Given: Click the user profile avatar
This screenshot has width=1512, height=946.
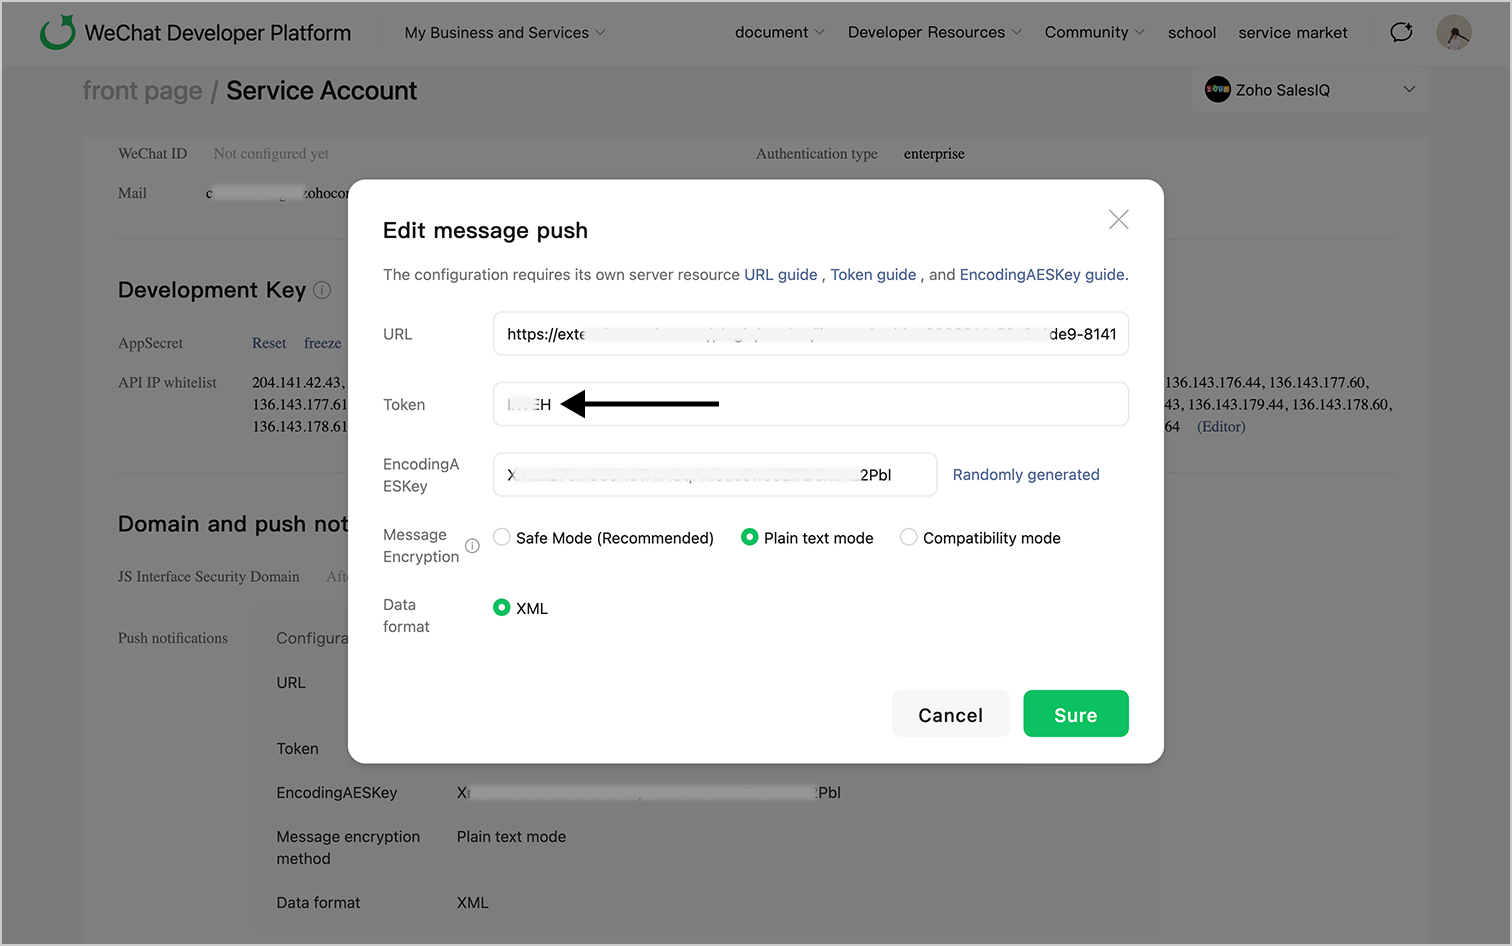Looking at the screenshot, I should coord(1453,32).
